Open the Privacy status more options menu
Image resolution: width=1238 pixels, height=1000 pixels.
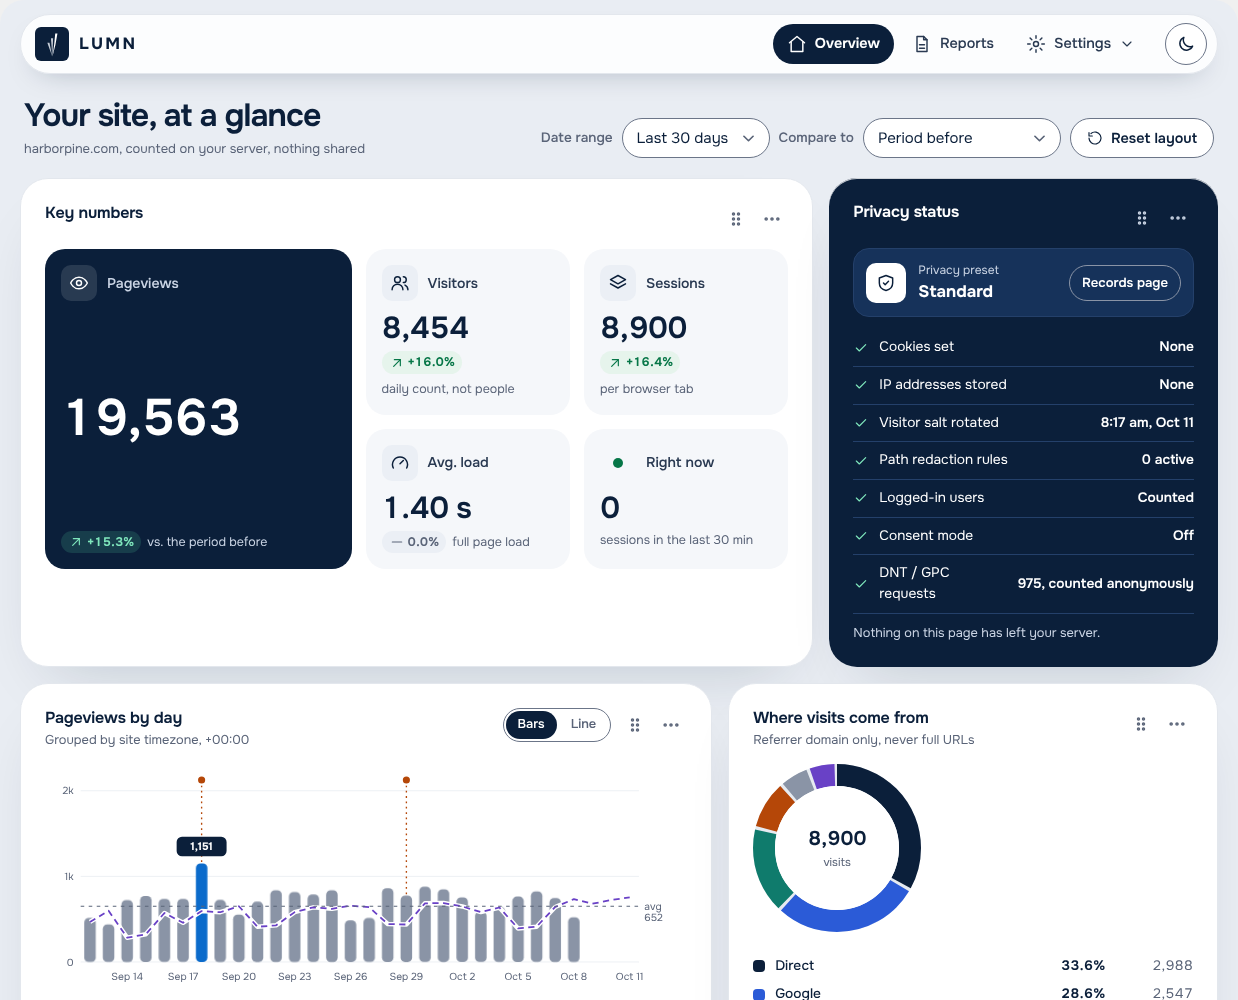coord(1178,218)
